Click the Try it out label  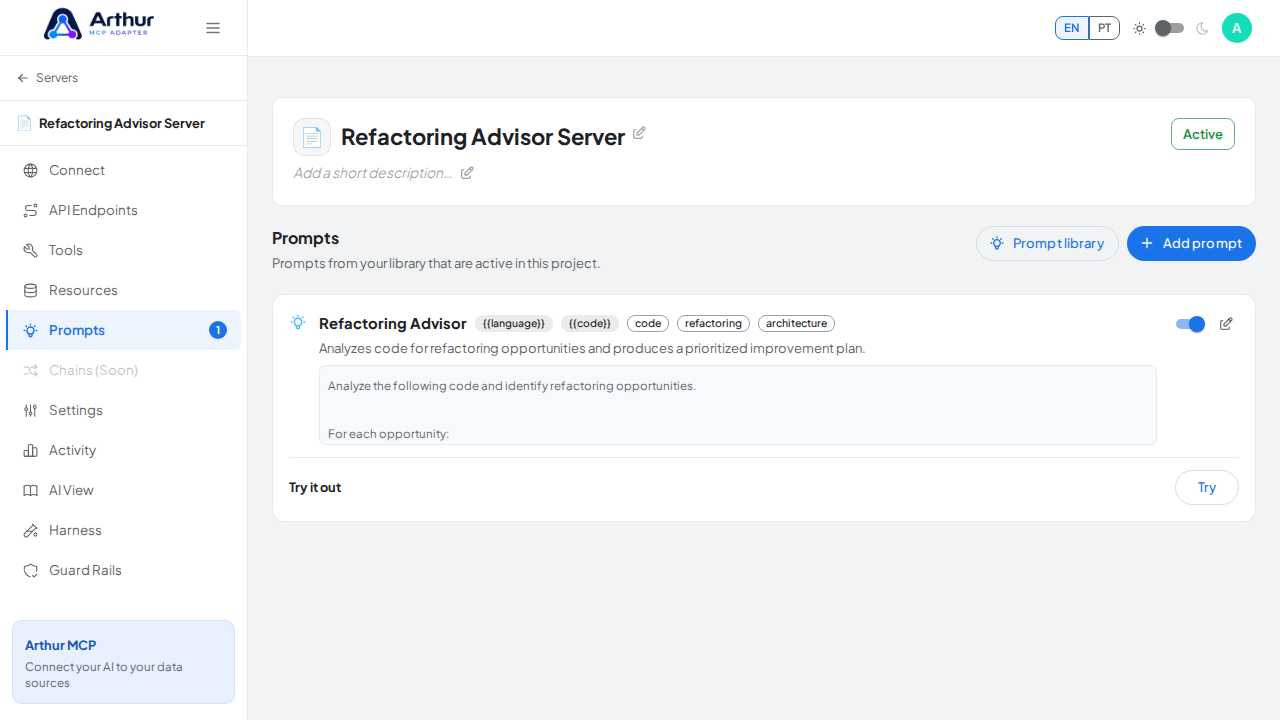point(315,488)
